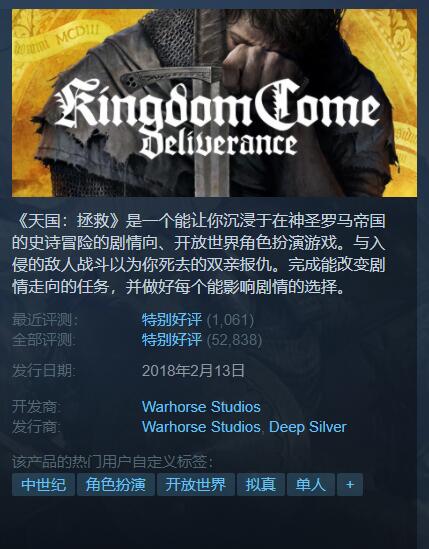Open publisher Deep Silver link

[x=308, y=427]
